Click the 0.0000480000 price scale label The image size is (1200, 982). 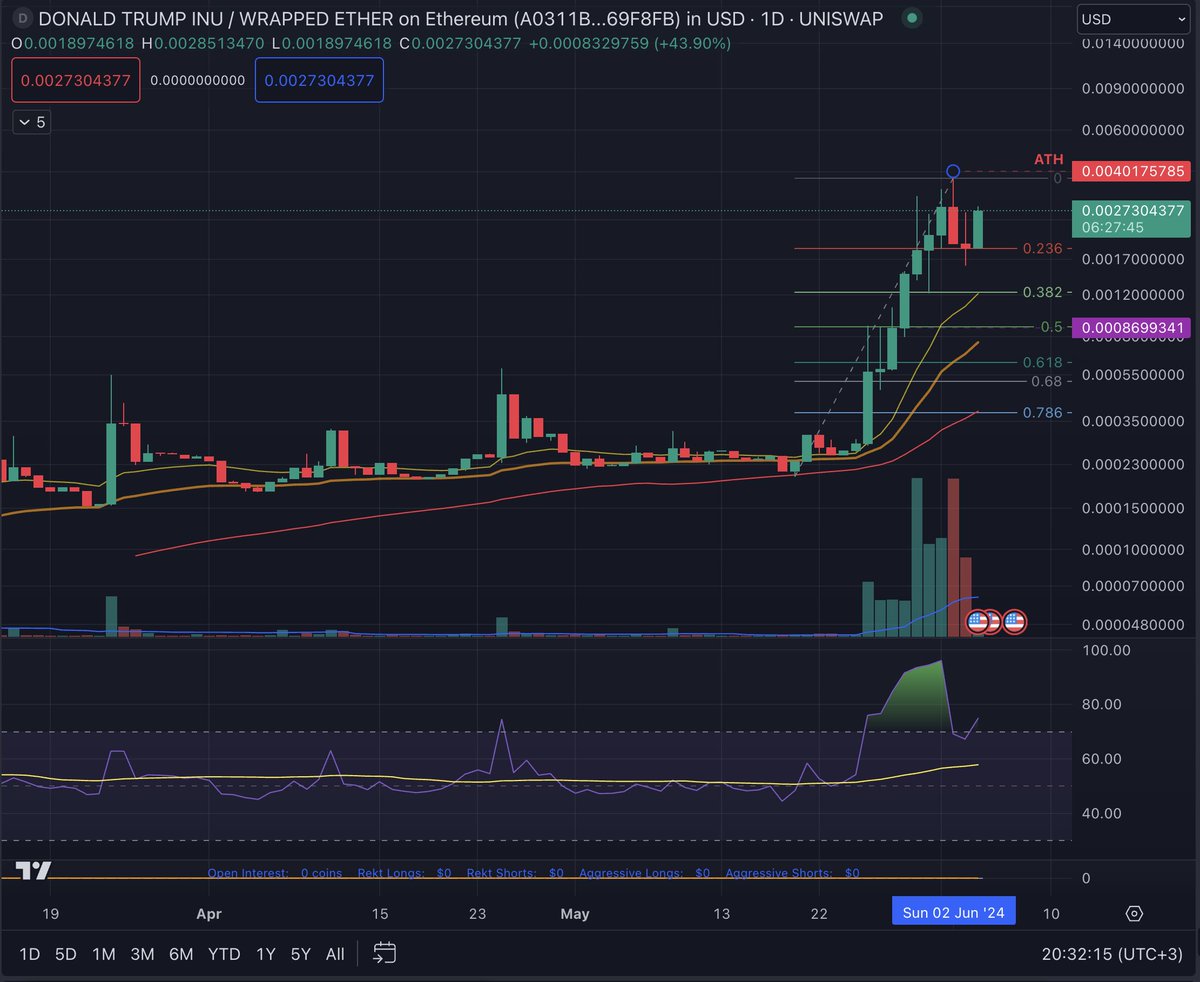tap(1135, 624)
